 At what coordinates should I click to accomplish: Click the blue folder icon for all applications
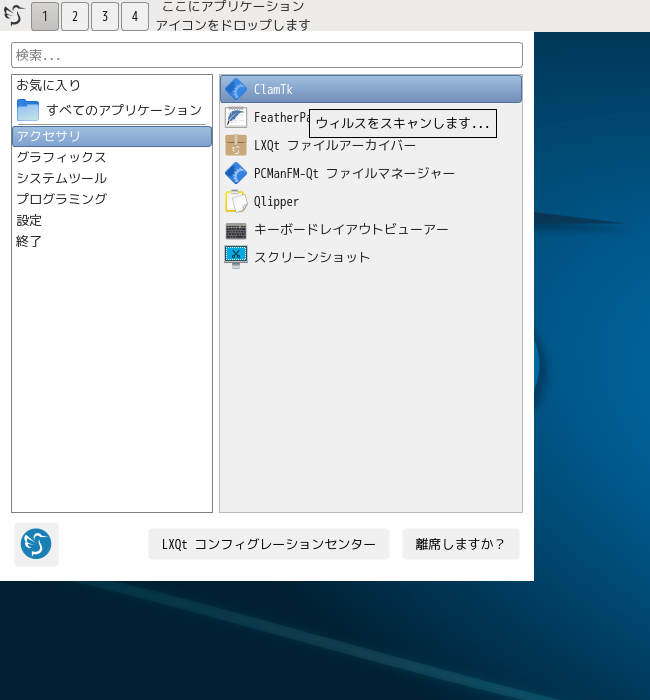(x=28, y=110)
